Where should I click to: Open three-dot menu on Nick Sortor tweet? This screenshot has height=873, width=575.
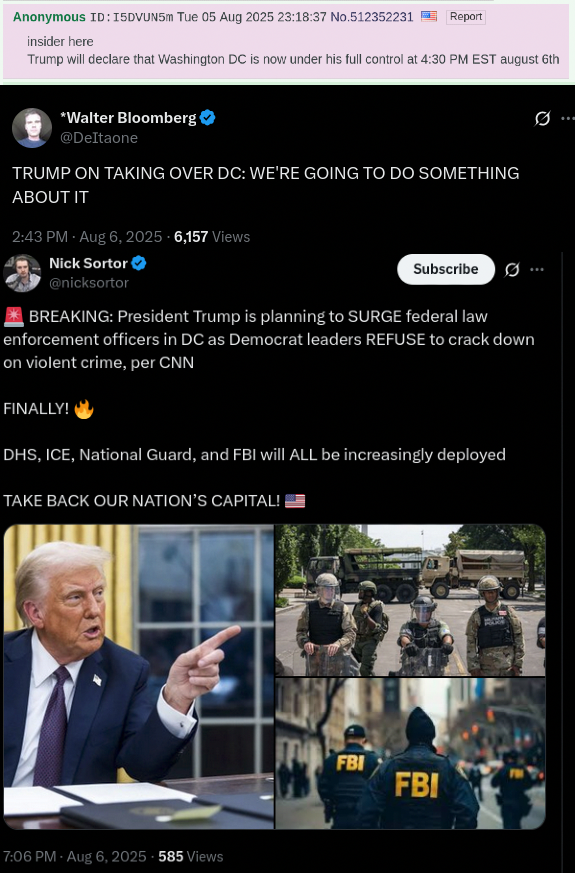click(537, 269)
